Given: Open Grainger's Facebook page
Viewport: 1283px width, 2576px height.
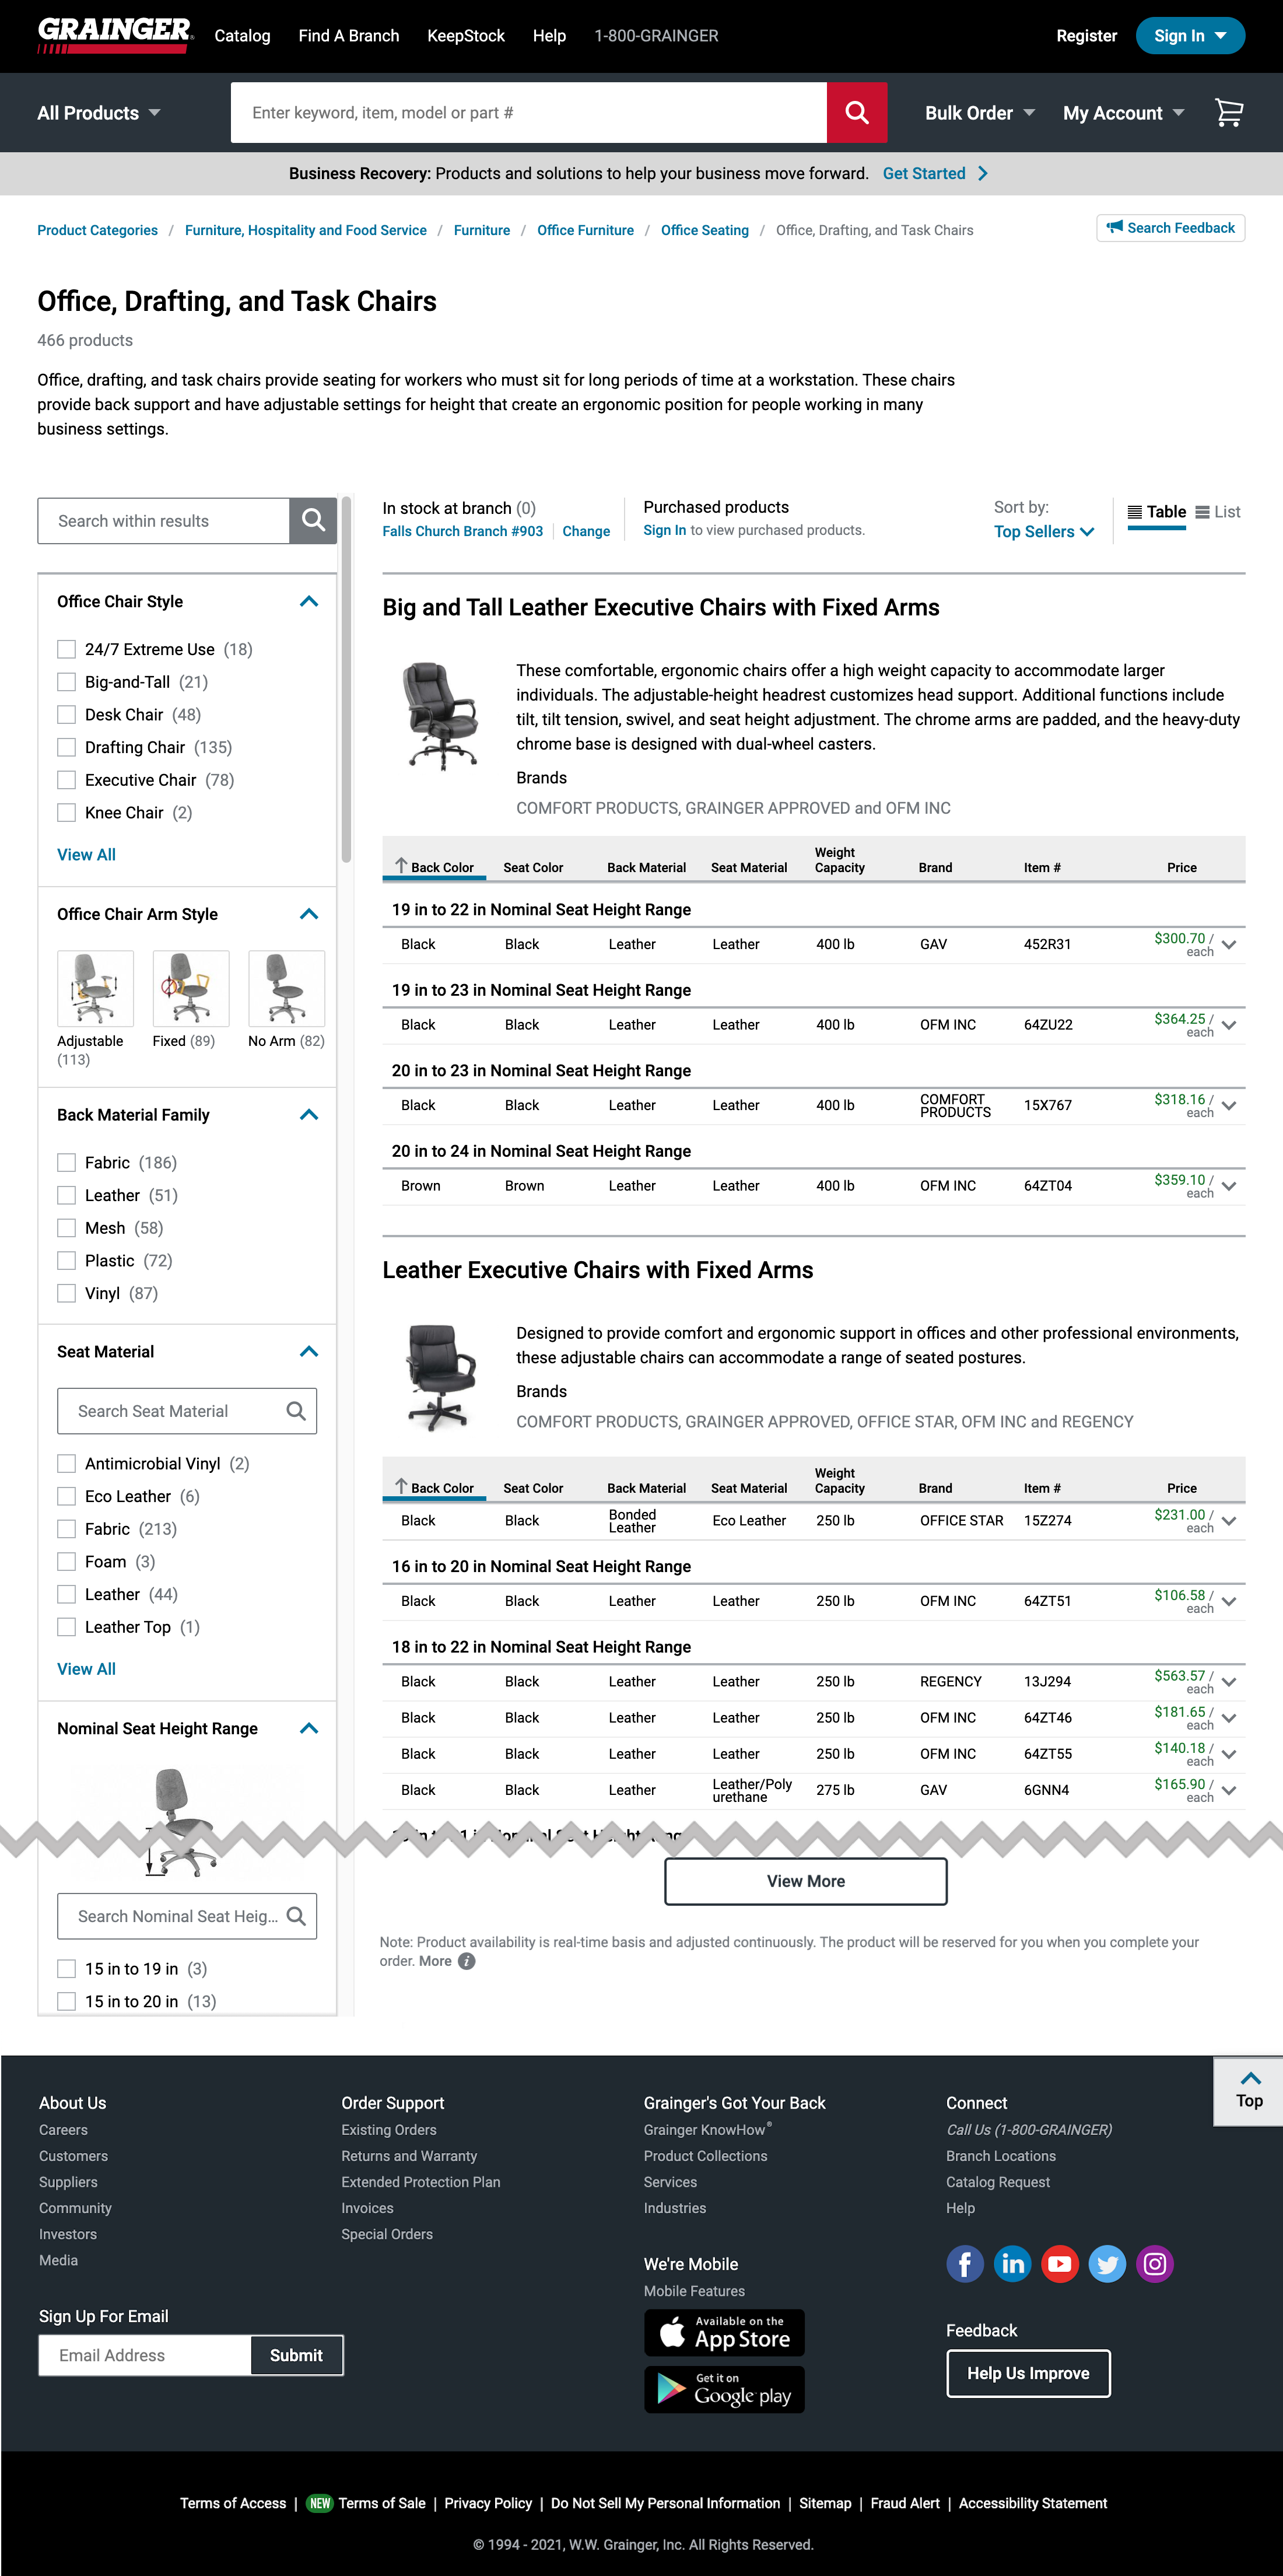Looking at the screenshot, I should click(x=964, y=2263).
